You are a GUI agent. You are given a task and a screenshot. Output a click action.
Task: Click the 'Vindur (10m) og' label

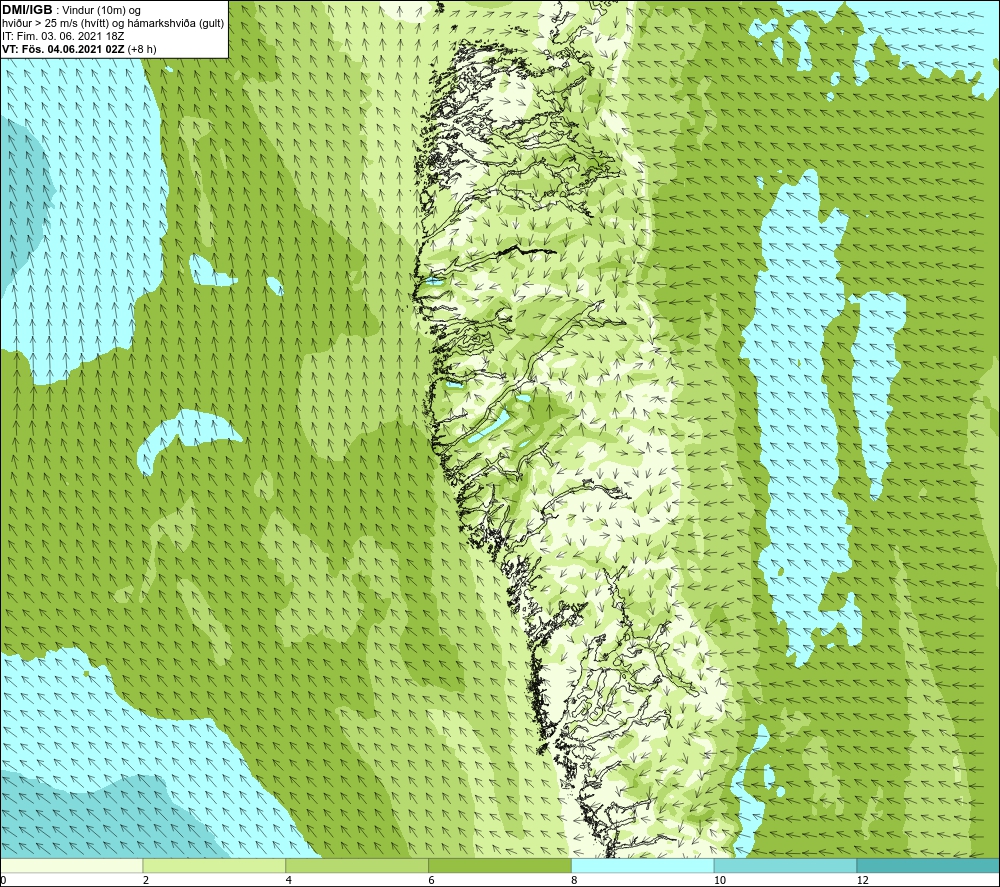[x=102, y=11]
